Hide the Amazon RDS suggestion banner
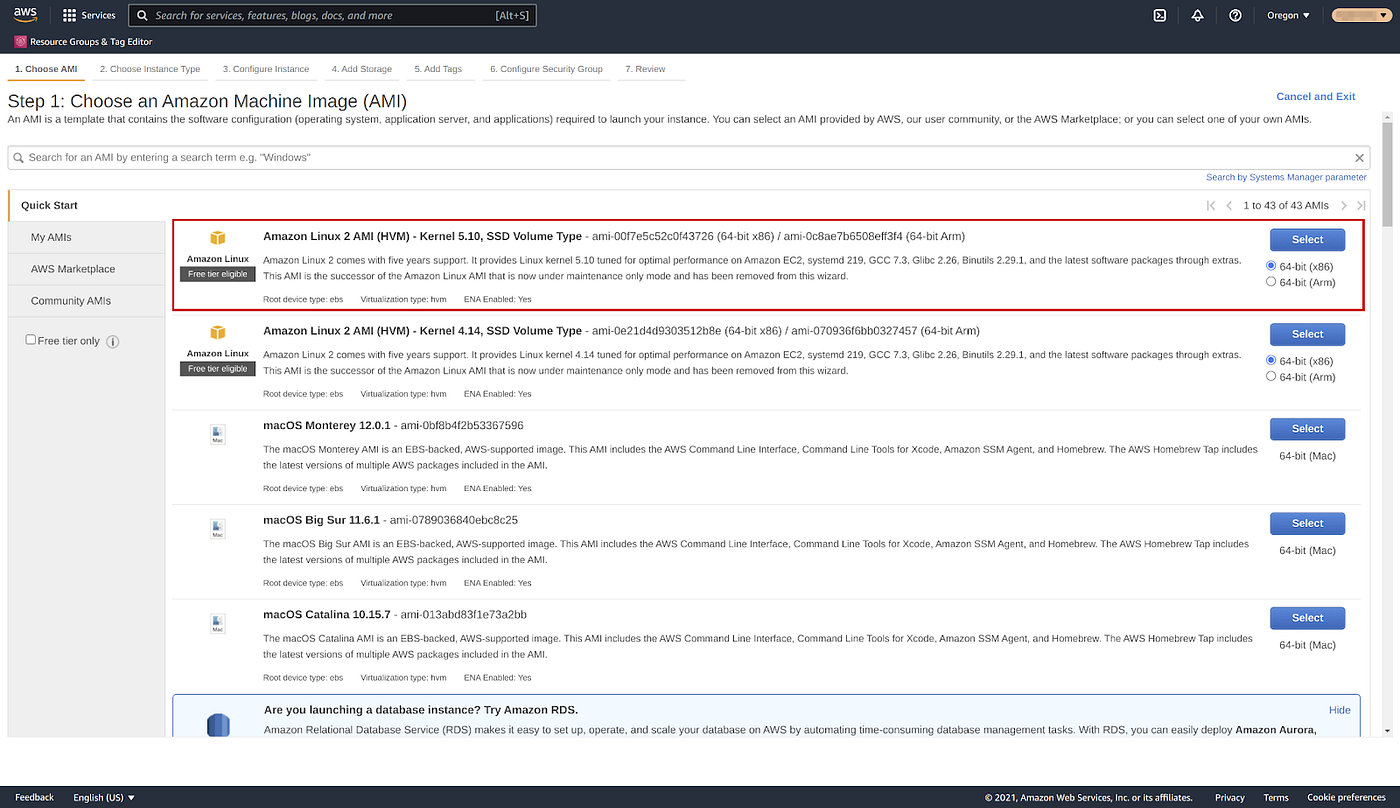The width and height of the screenshot is (1400, 808). pyautogui.click(x=1340, y=710)
